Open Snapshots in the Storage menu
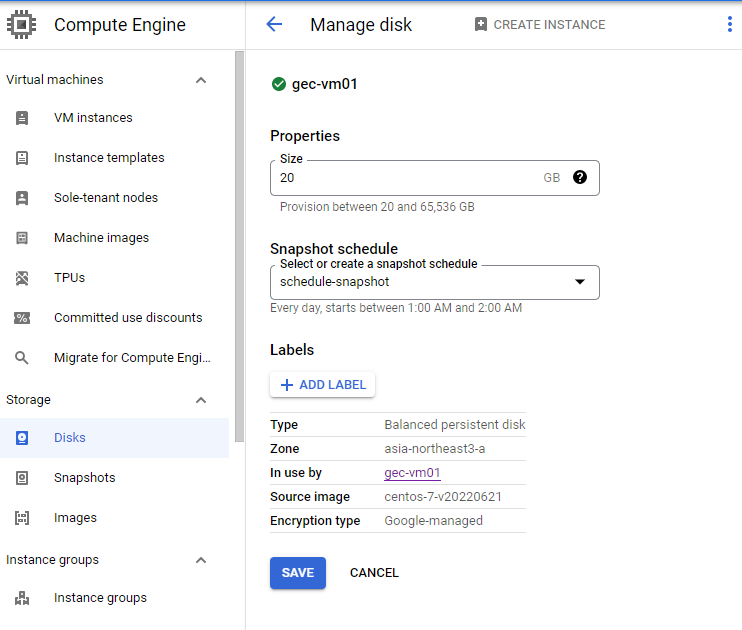This screenshot has height=630, width=742. pyautogui.click(x=115, y=478)
